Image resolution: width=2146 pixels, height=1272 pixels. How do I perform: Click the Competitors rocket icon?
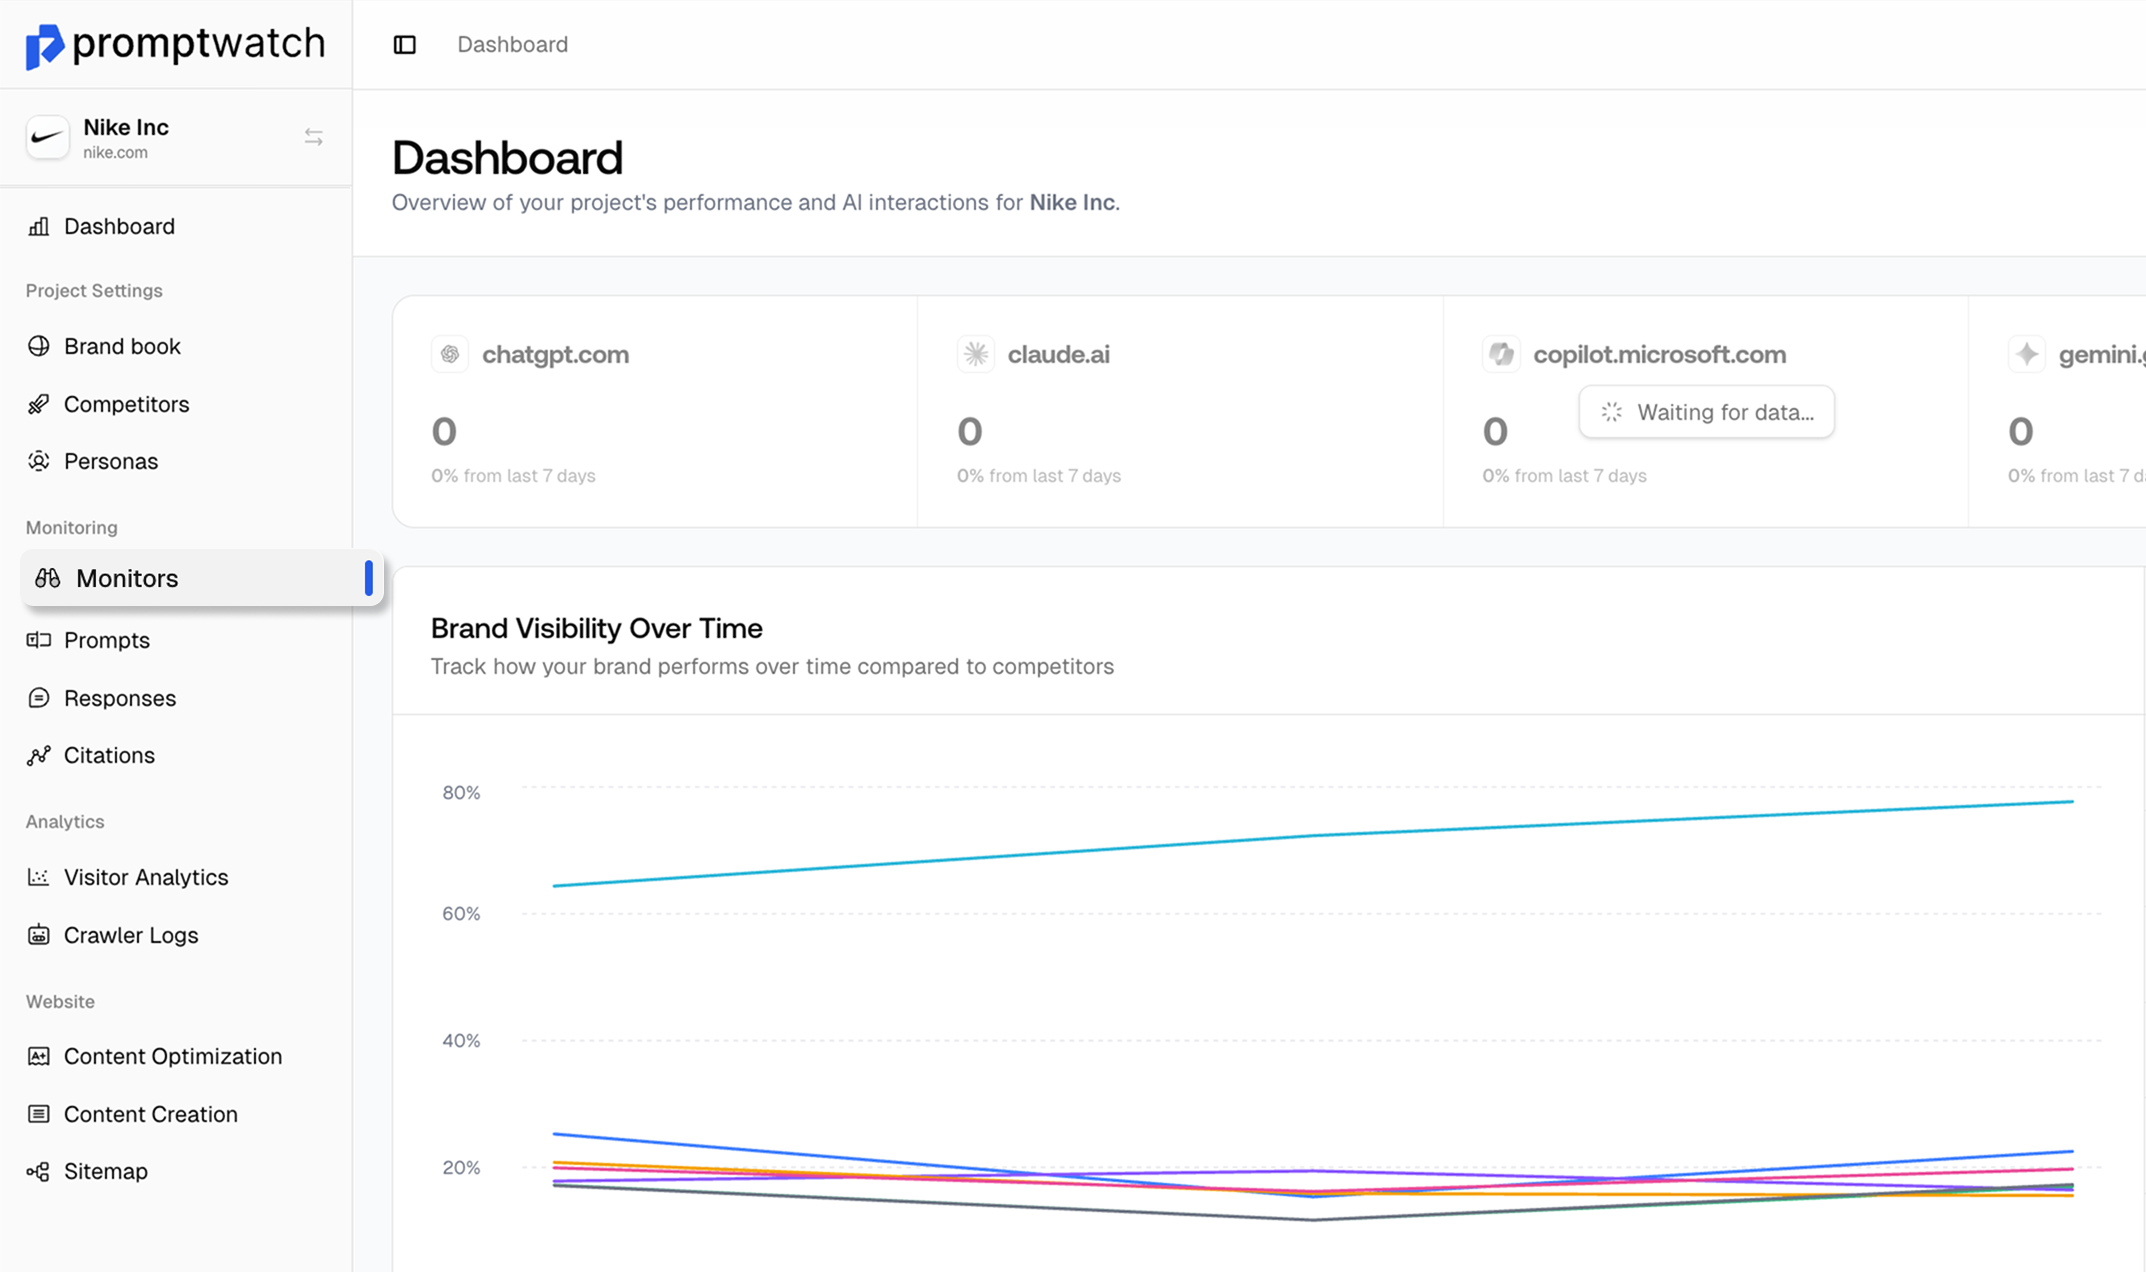point(39,404)
